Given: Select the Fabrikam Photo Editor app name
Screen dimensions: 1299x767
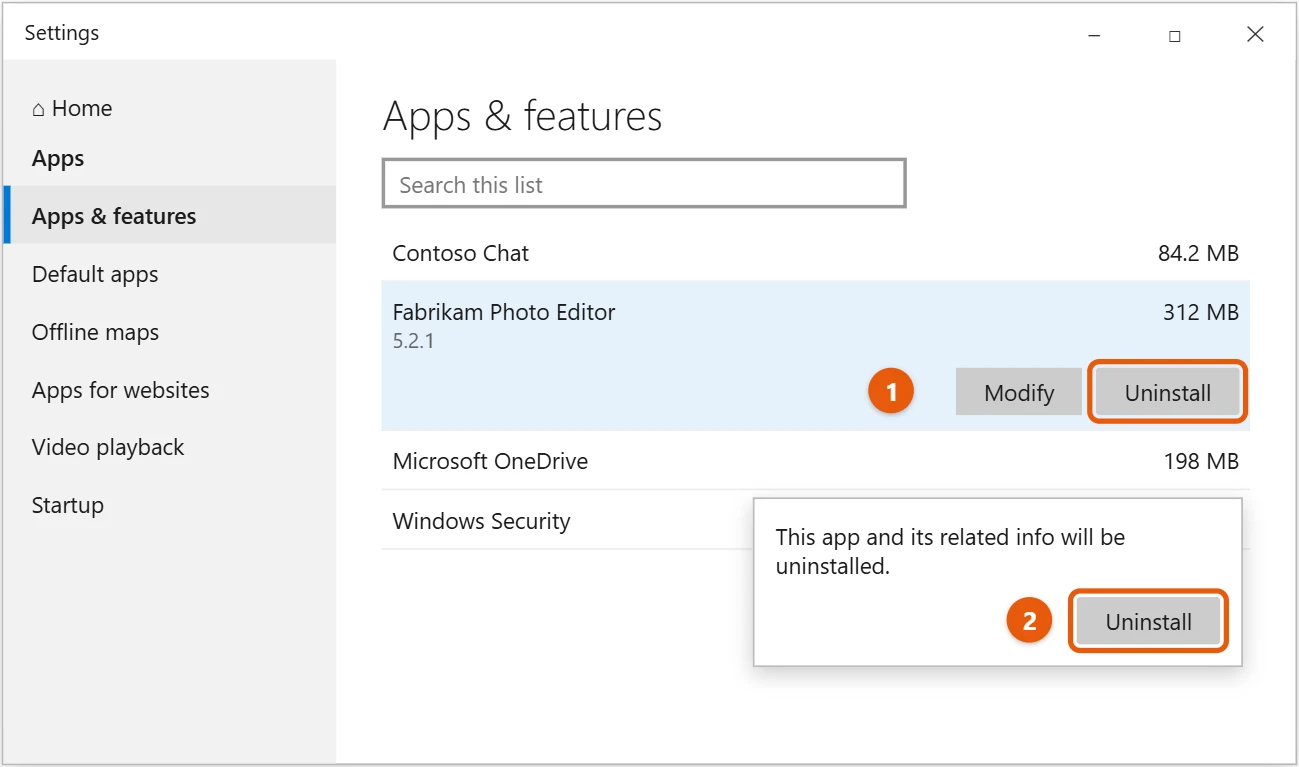Looking at the screenshot, I should coord(503,312).
